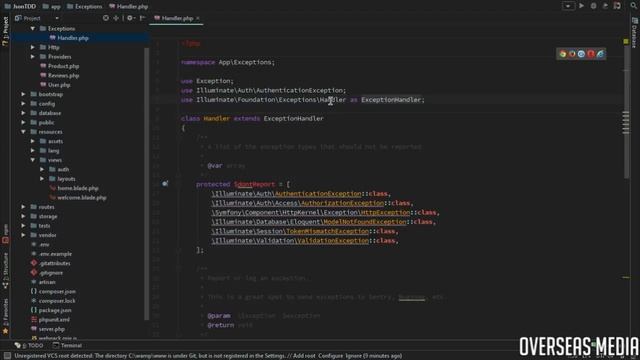Open Project panel settings gear

130,18
